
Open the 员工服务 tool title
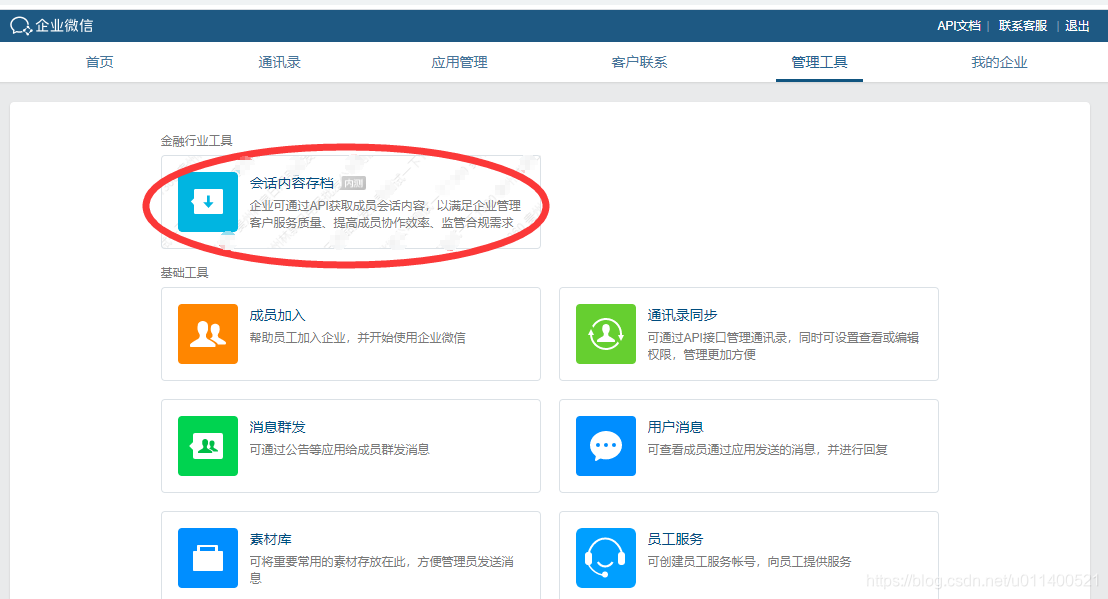click(x=676, y=540)
